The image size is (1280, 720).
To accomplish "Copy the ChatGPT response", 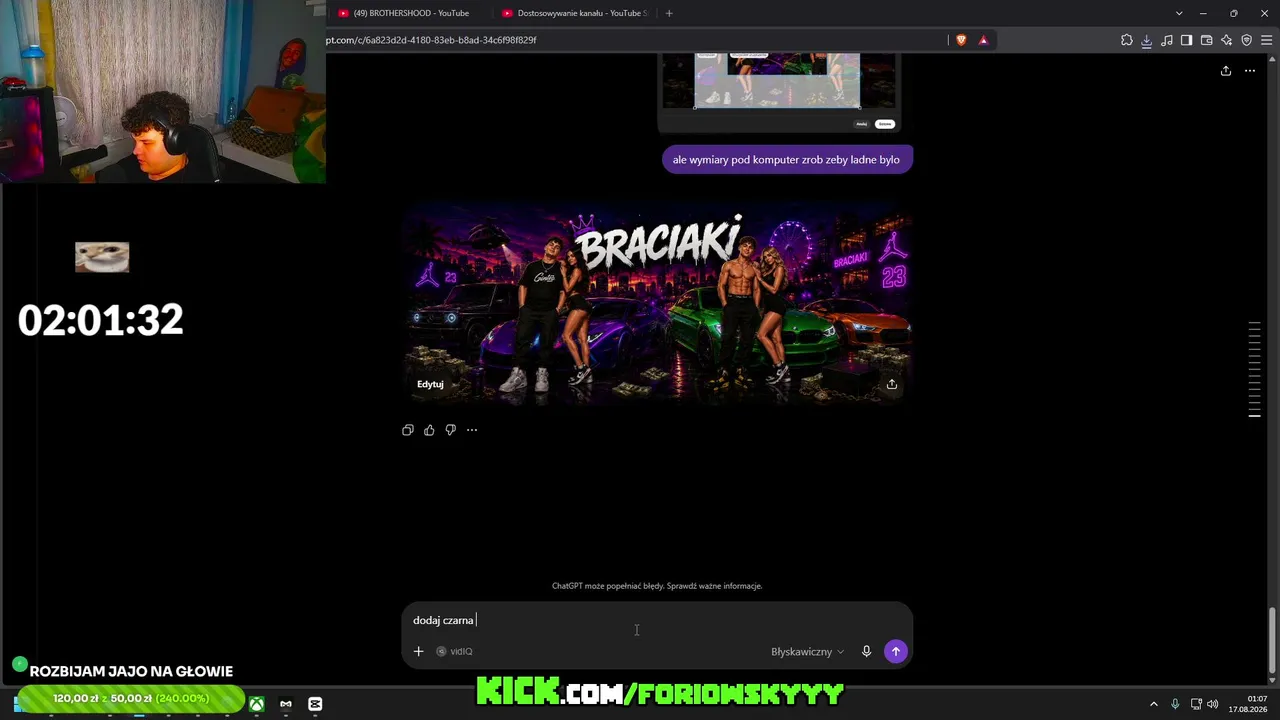I will pos(408,430).
